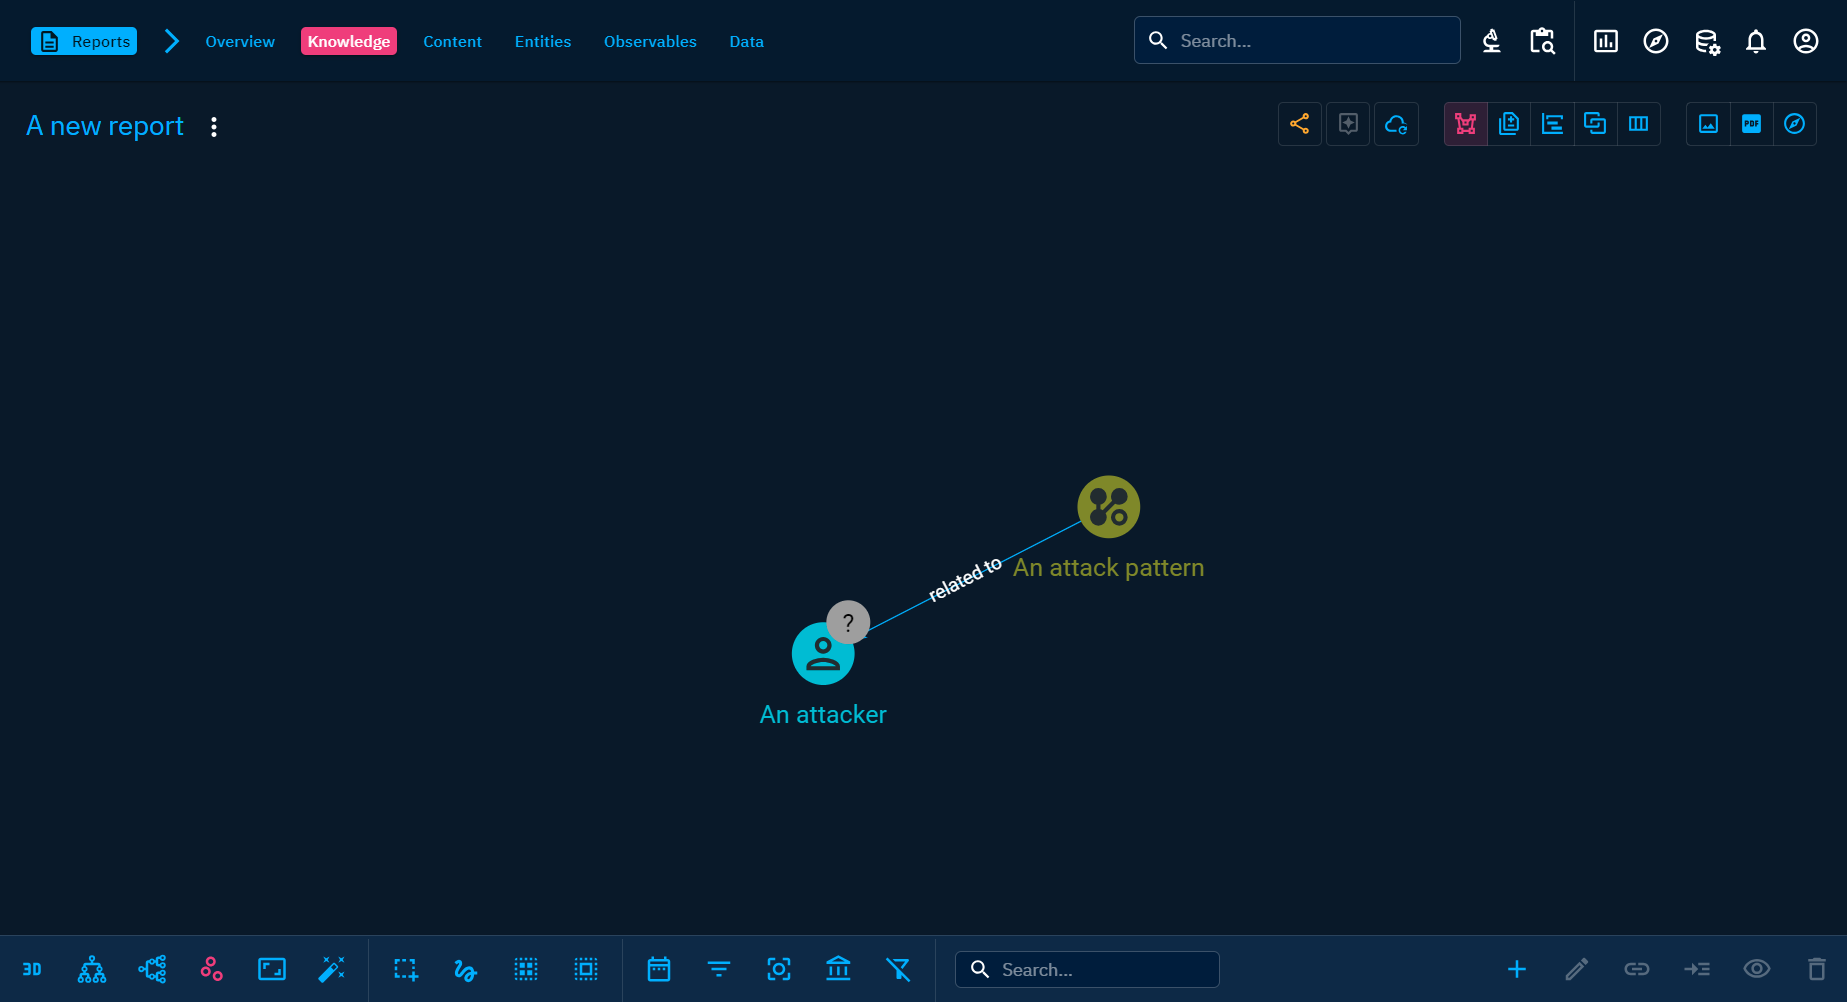Screen dimensions: 1847x1002
Task: Click edit pencil icon
Action: (1577, 969)
